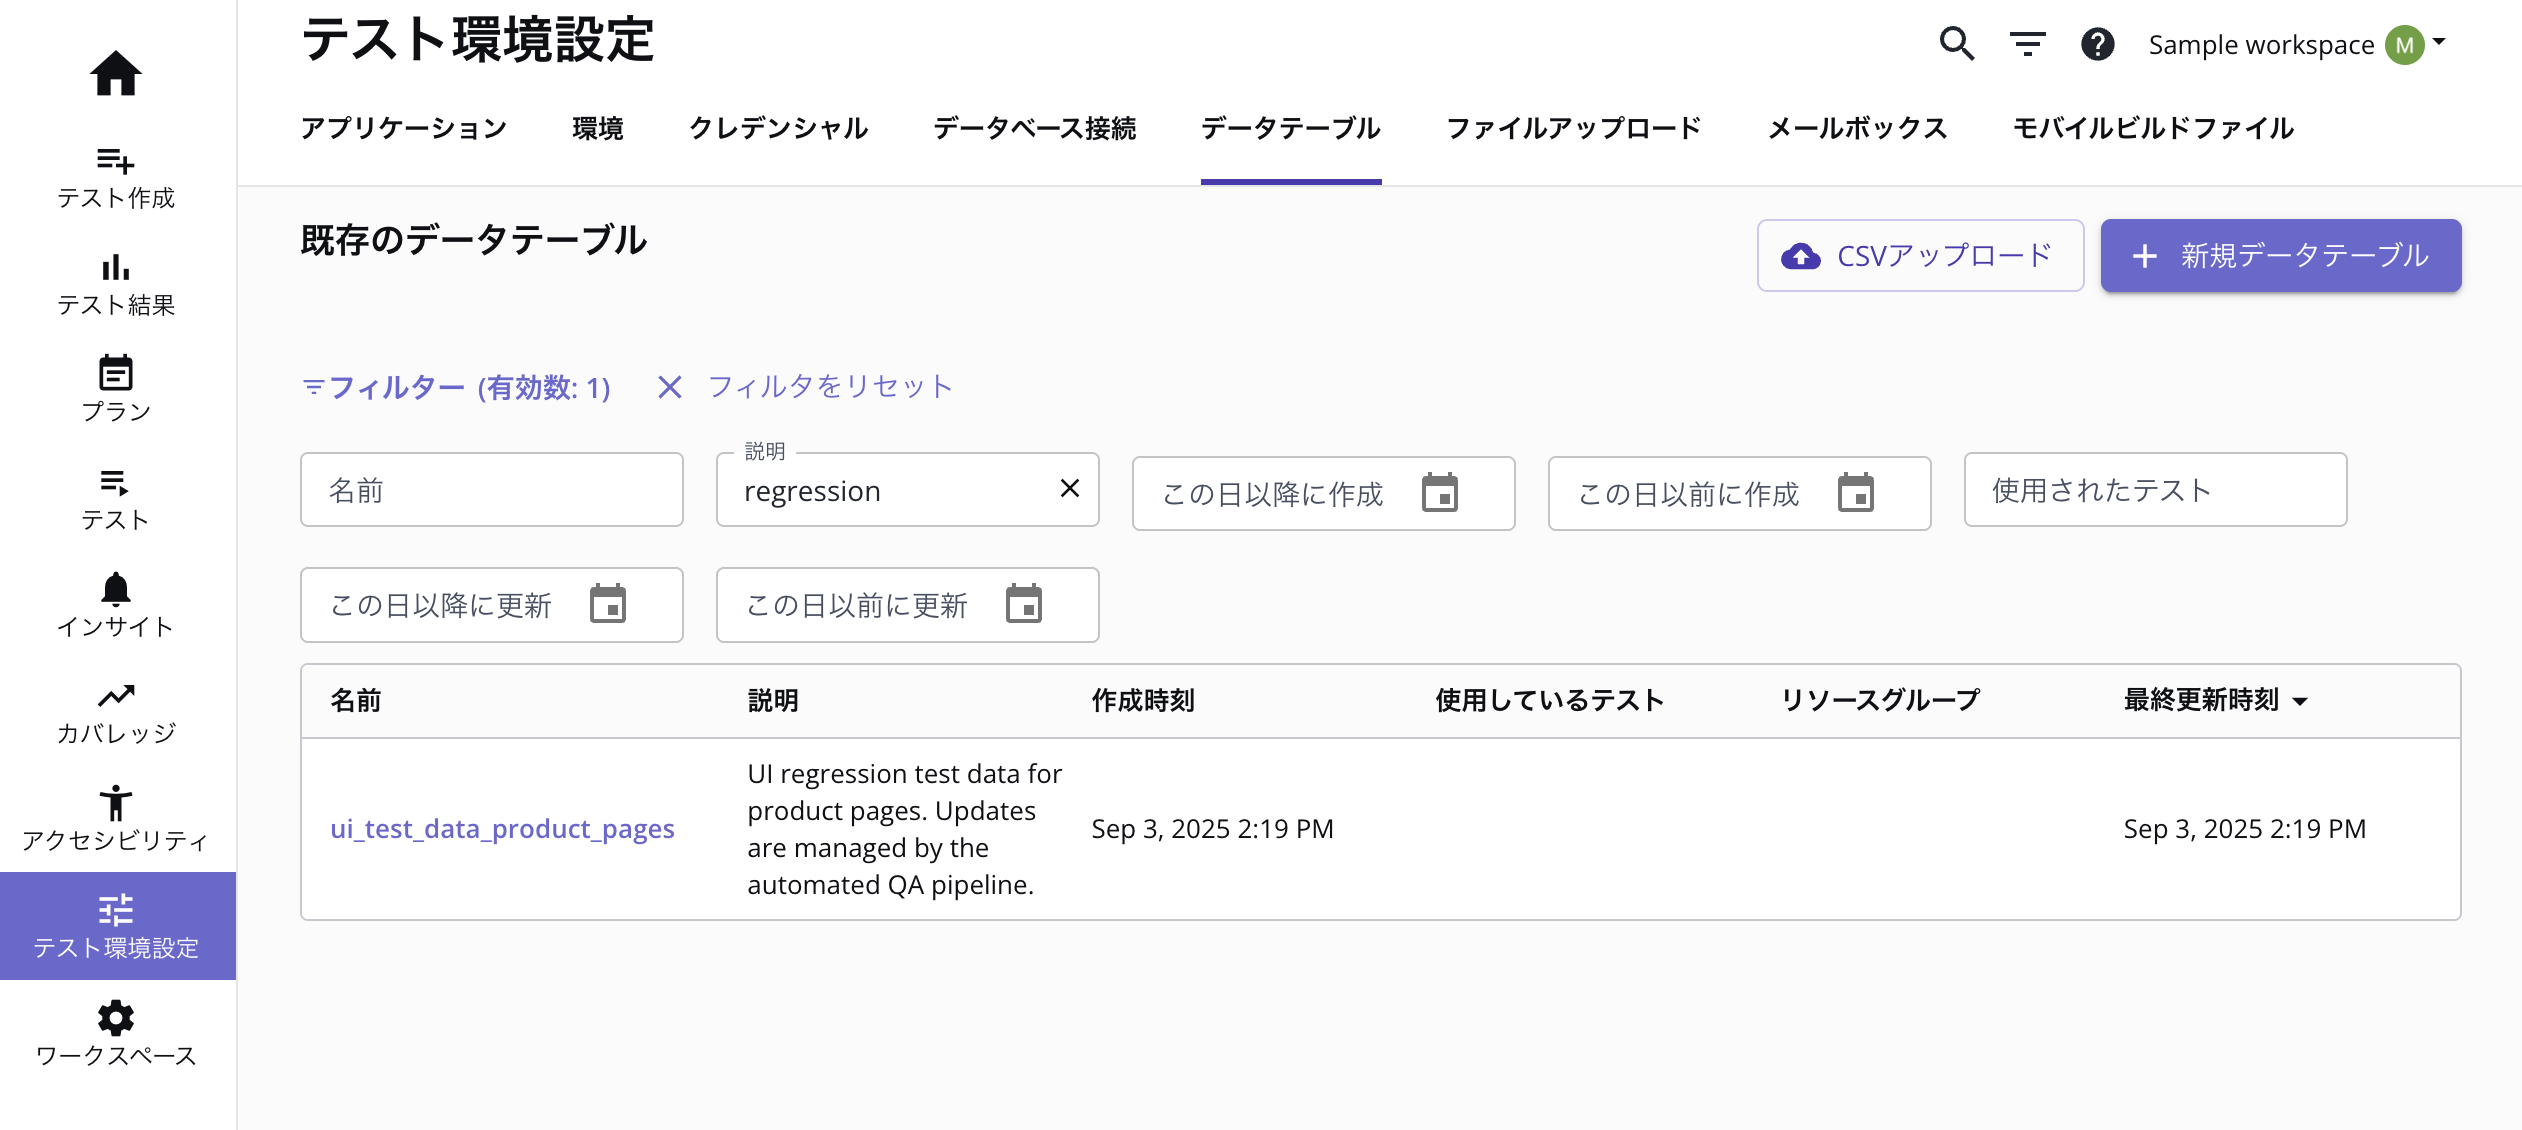Clear the regression filter with the X icon
The width and height of the screenshot is (2522, 1130).
coord(1070,489)
